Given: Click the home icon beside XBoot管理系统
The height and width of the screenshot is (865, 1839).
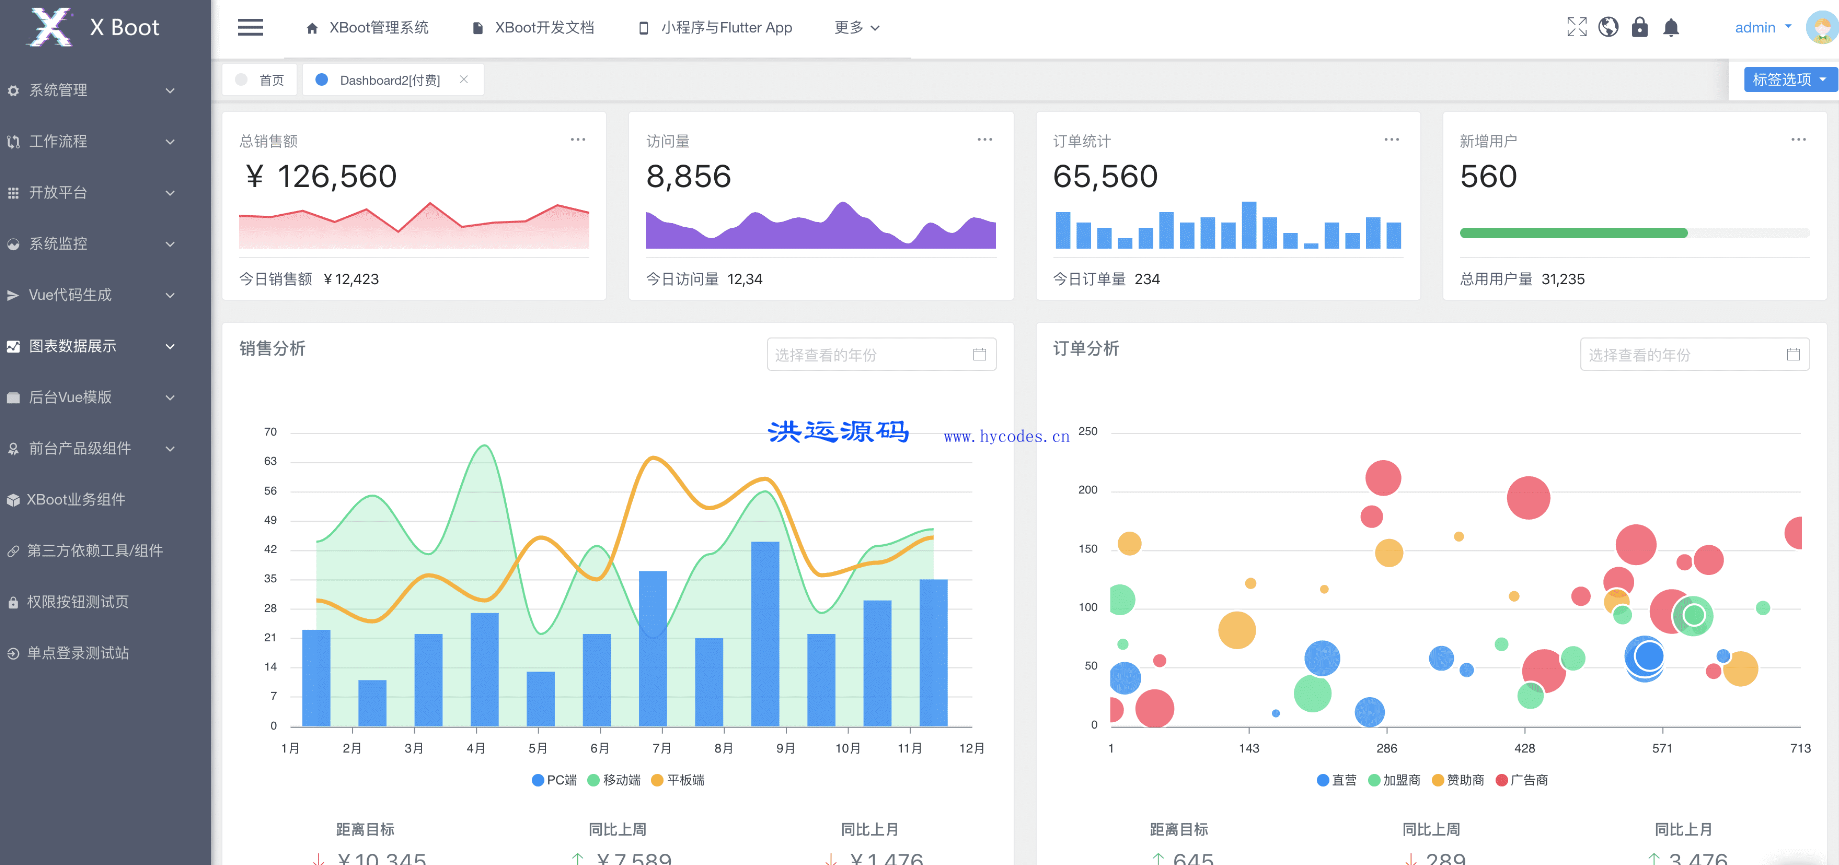Looking at the screenshot, I should pyautogui.click(x=312, y=28).
